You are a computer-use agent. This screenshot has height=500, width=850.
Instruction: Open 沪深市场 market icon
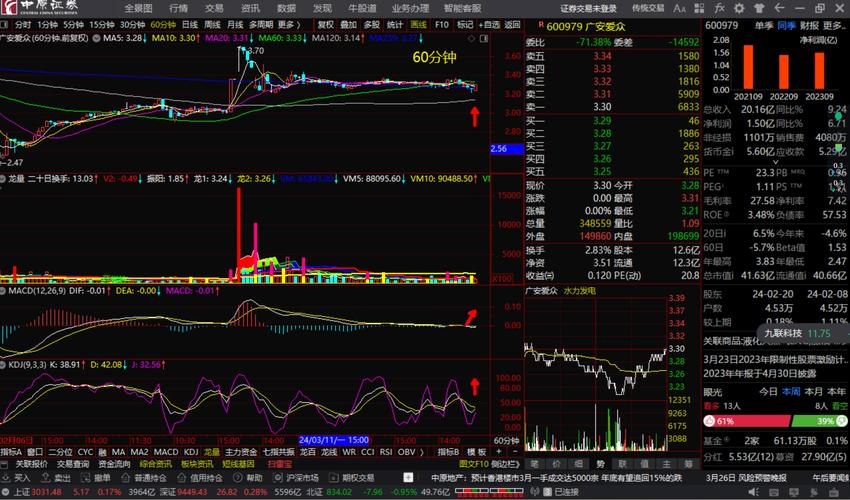click(296, 478)
